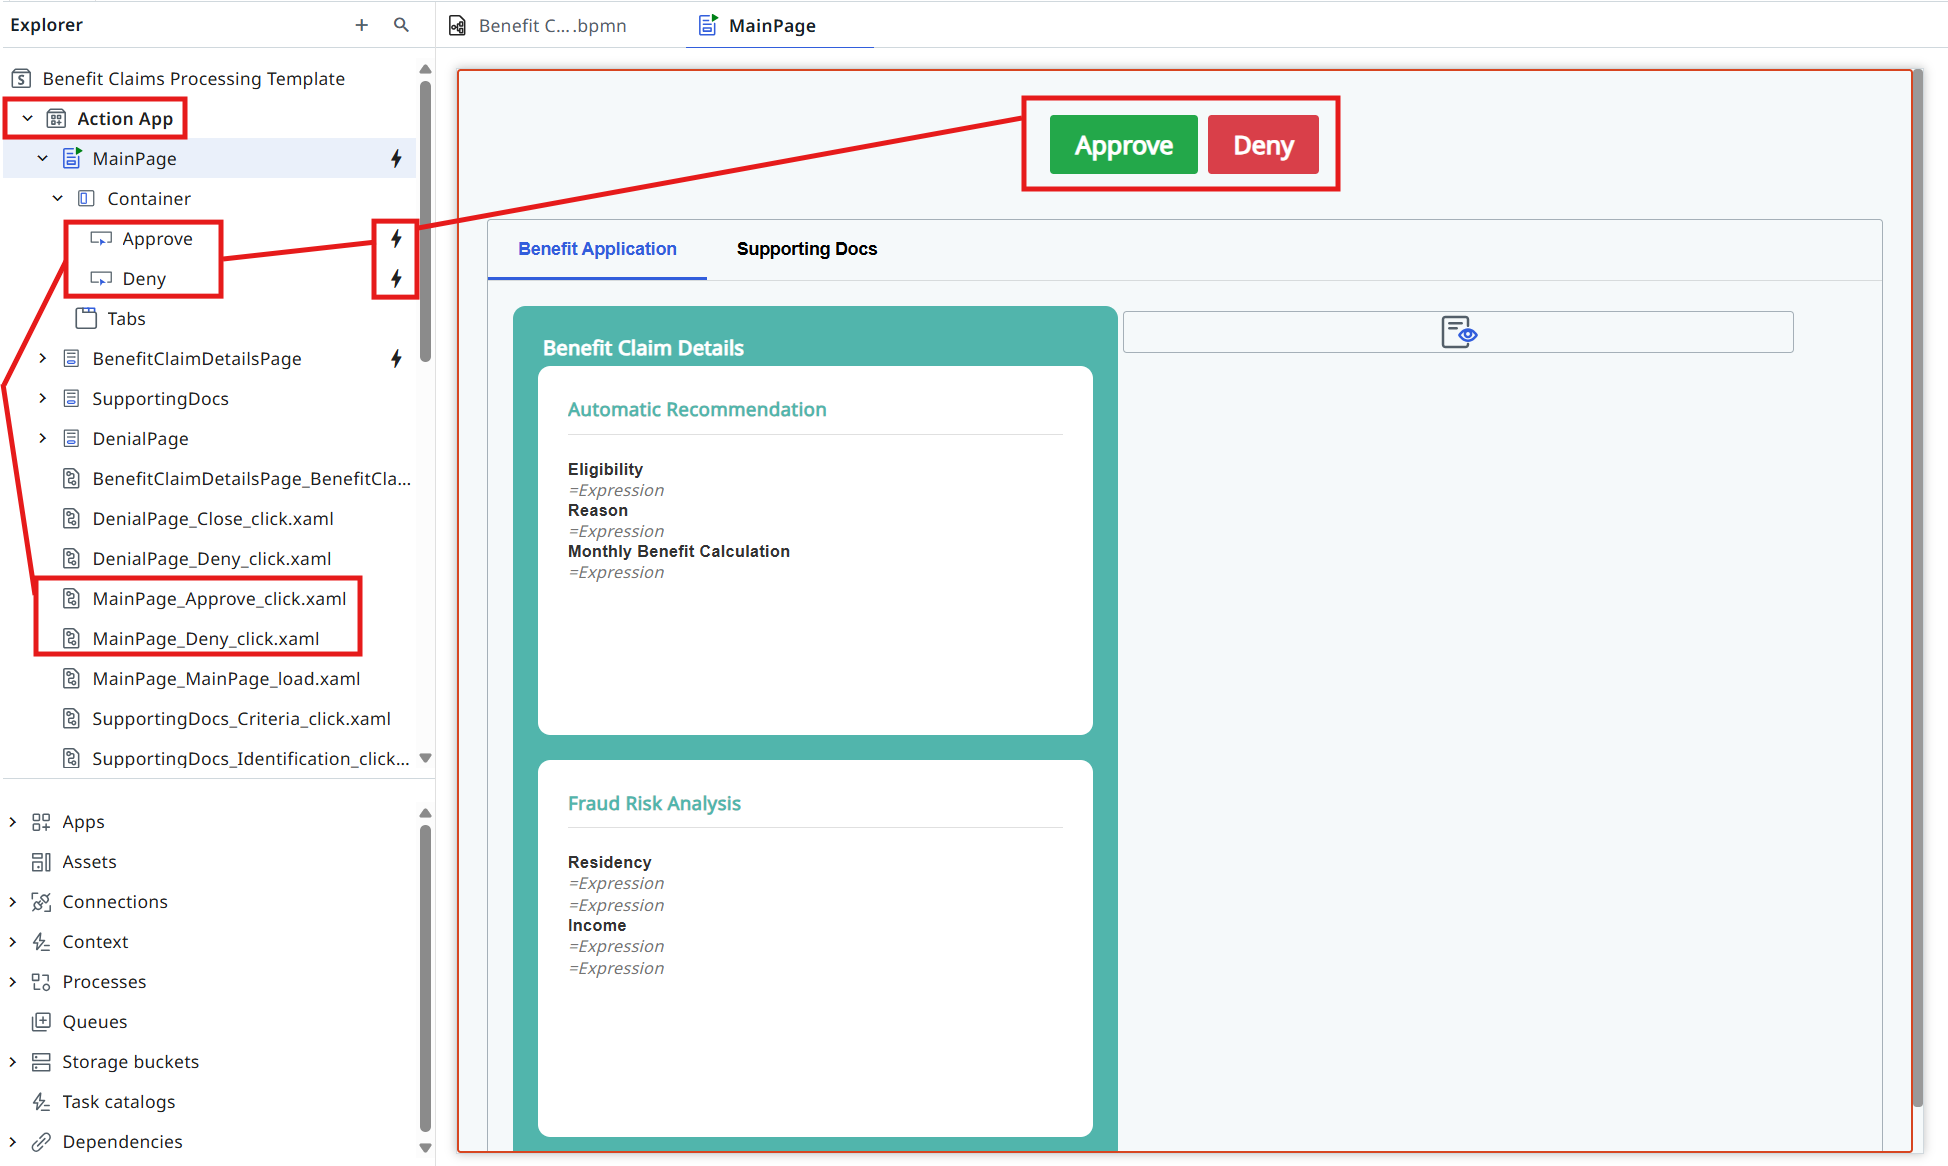Click the green Approve button
The height and width of the screenshot is (1166, 1948).
(x=1124, y=145)
